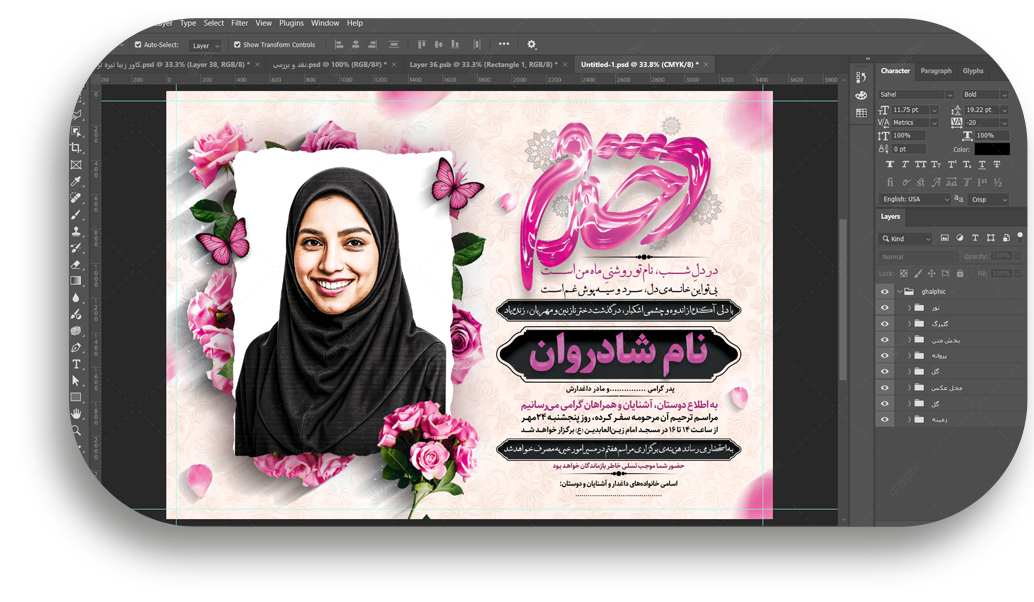Select the Eraser tool

[76, 265]
